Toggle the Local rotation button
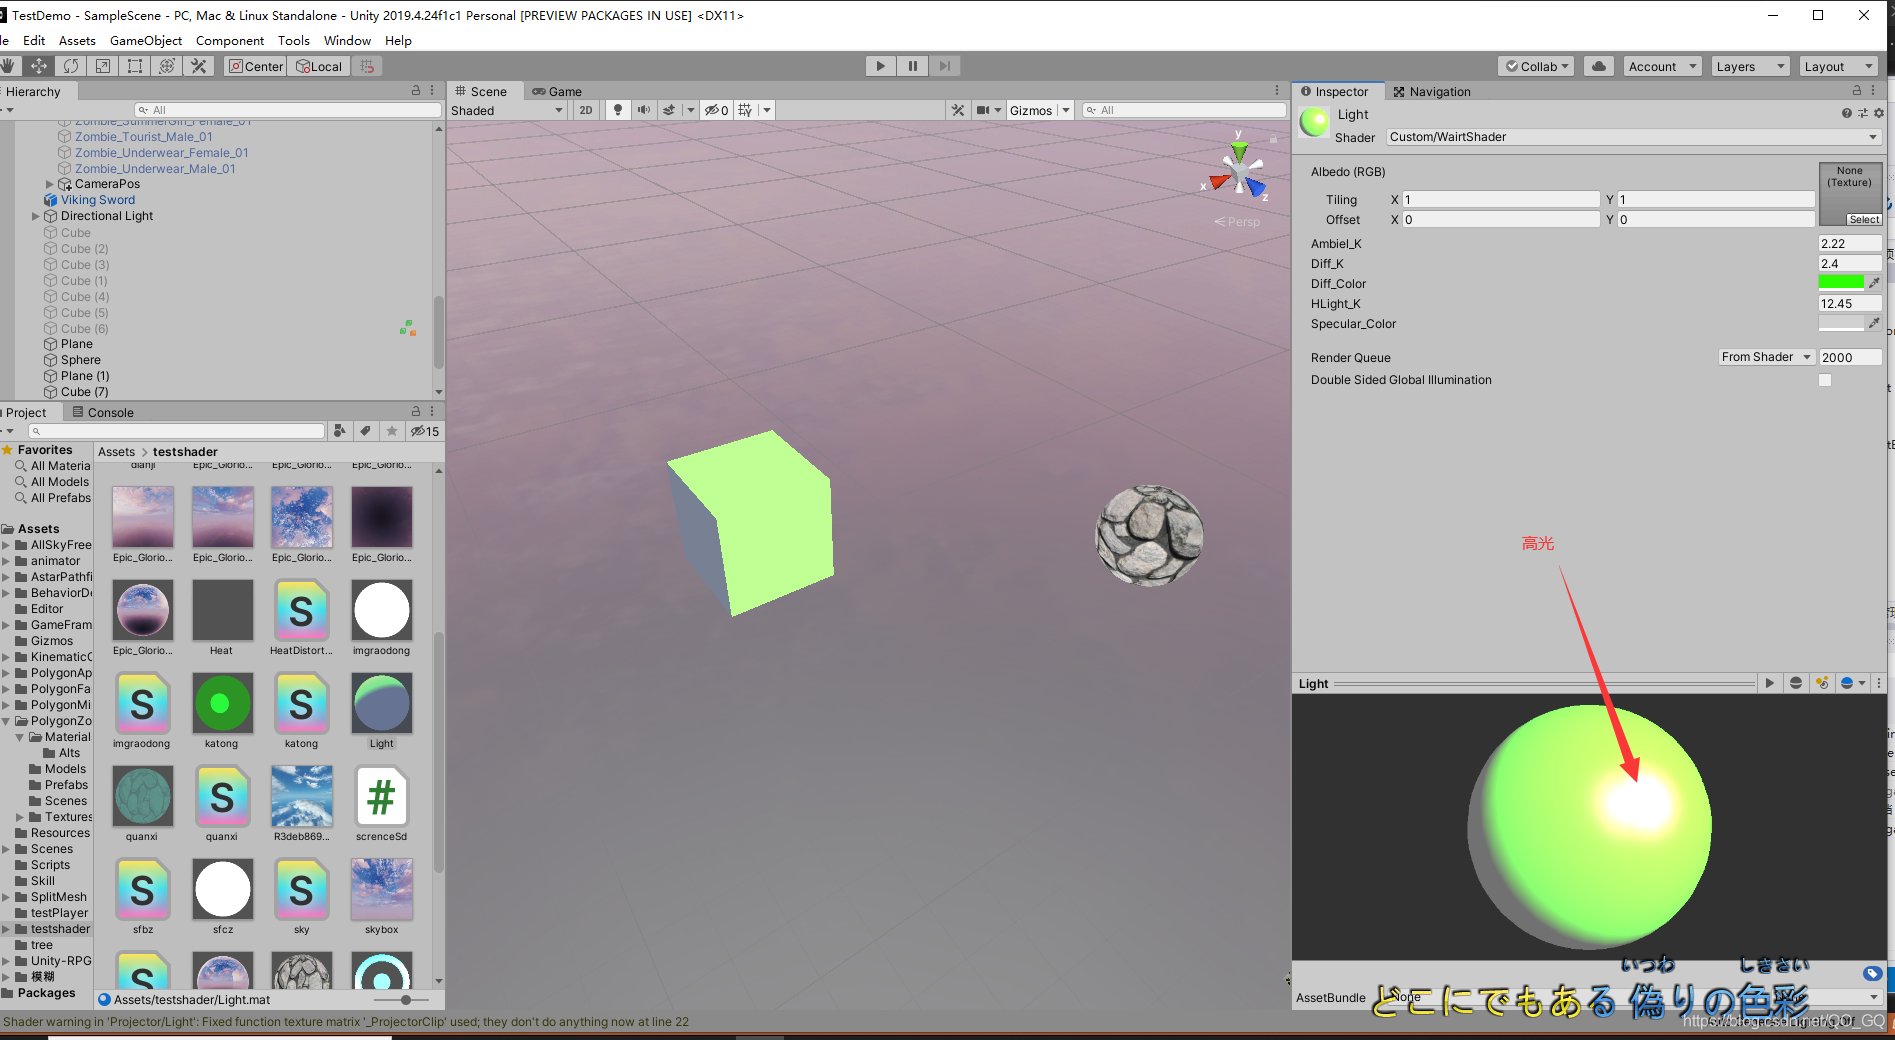This screenshot has height=1040, width=1895. click(318, 66)
